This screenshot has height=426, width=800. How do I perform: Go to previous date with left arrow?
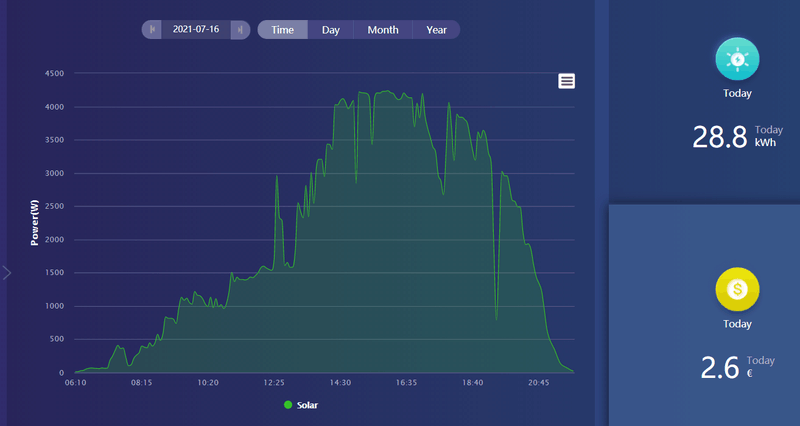point(152,30)
